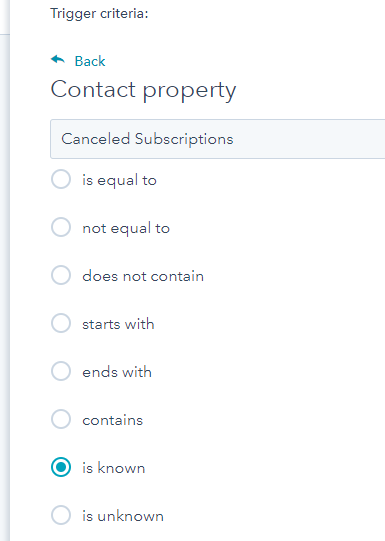The image size is (385, 541).
Task: Click the 'not equal to' label text
Action: coord(126,228)
